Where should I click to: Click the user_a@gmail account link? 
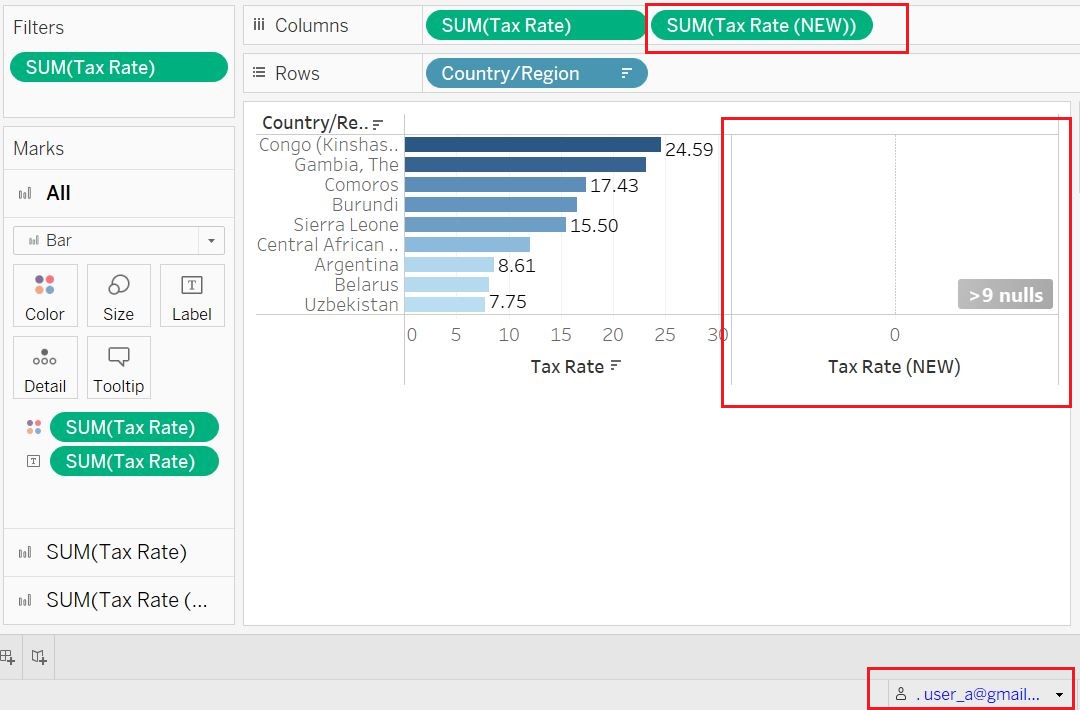click(977, 692)
